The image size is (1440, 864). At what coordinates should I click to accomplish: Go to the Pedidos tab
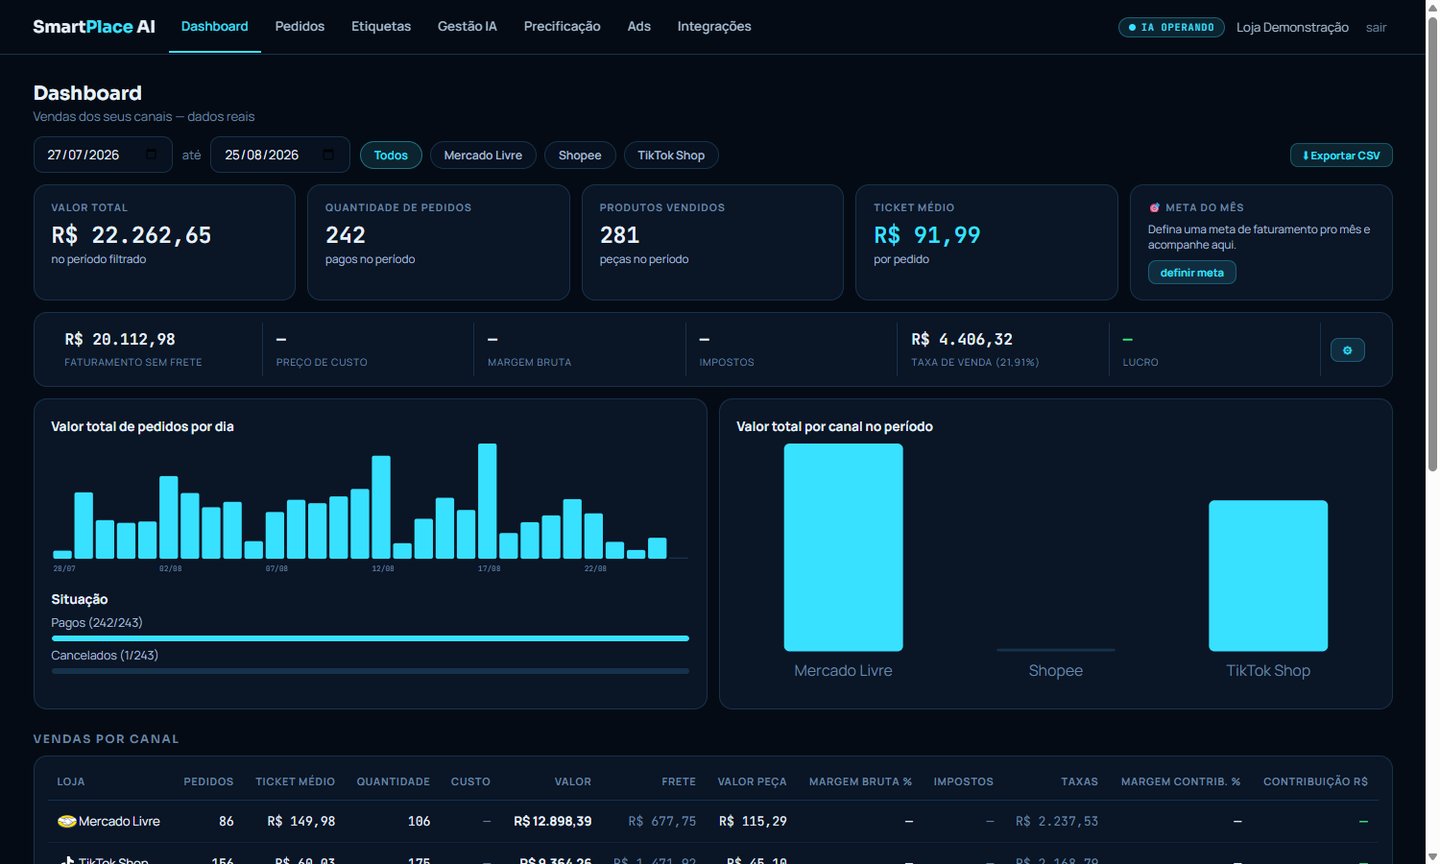[300, 26]
